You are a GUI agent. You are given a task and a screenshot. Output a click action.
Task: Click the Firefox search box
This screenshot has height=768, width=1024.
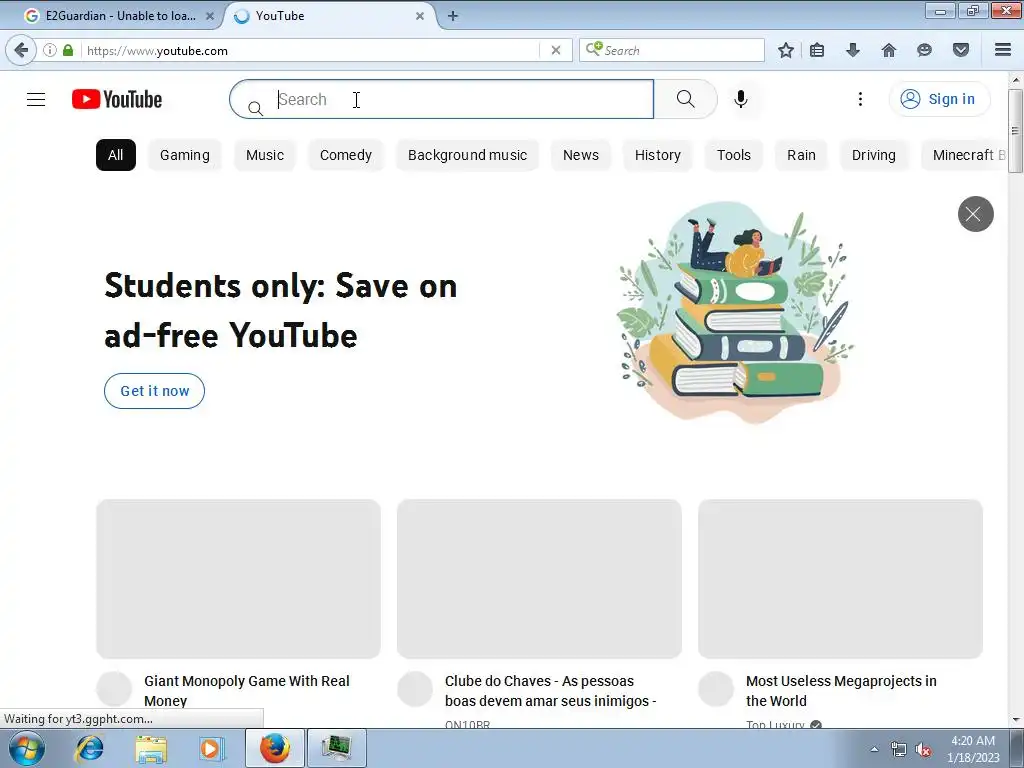pyautogui.click(x=671, y=50)
